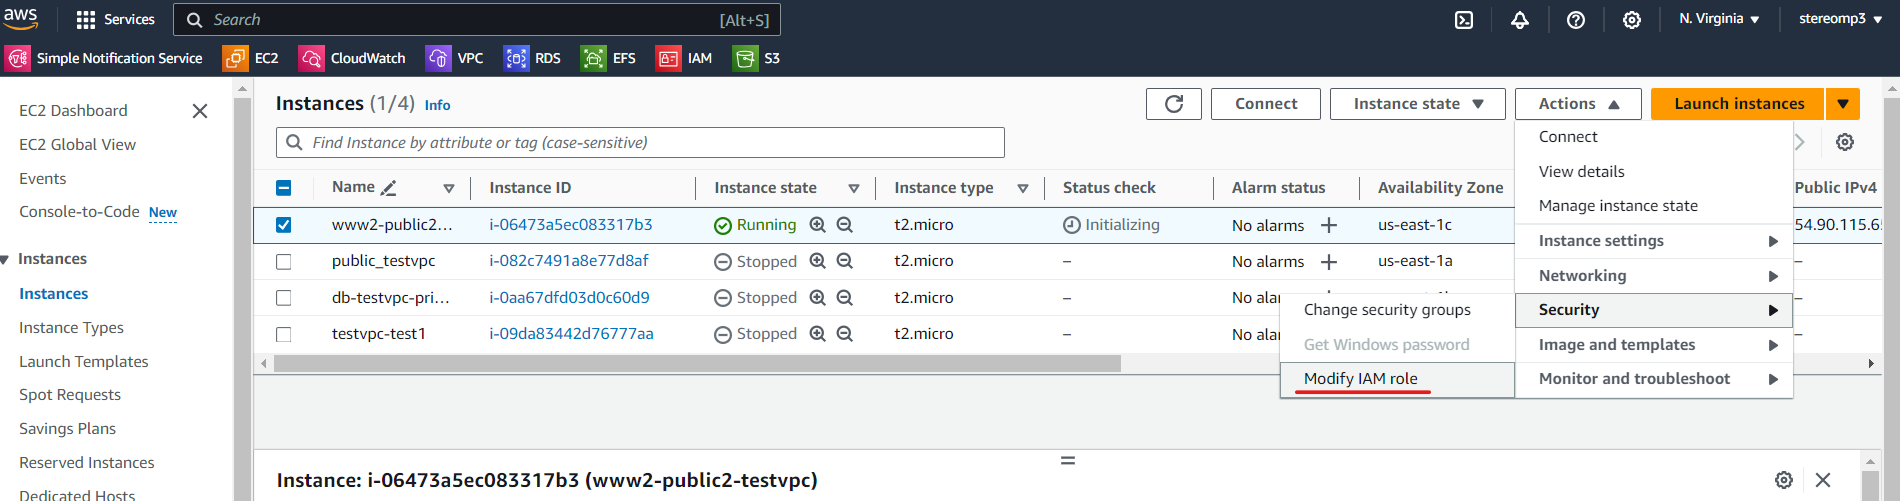The width and height of the screenshot is (1900, 501).
Task: Zoom in filter on the Running state
Action: 818,225
